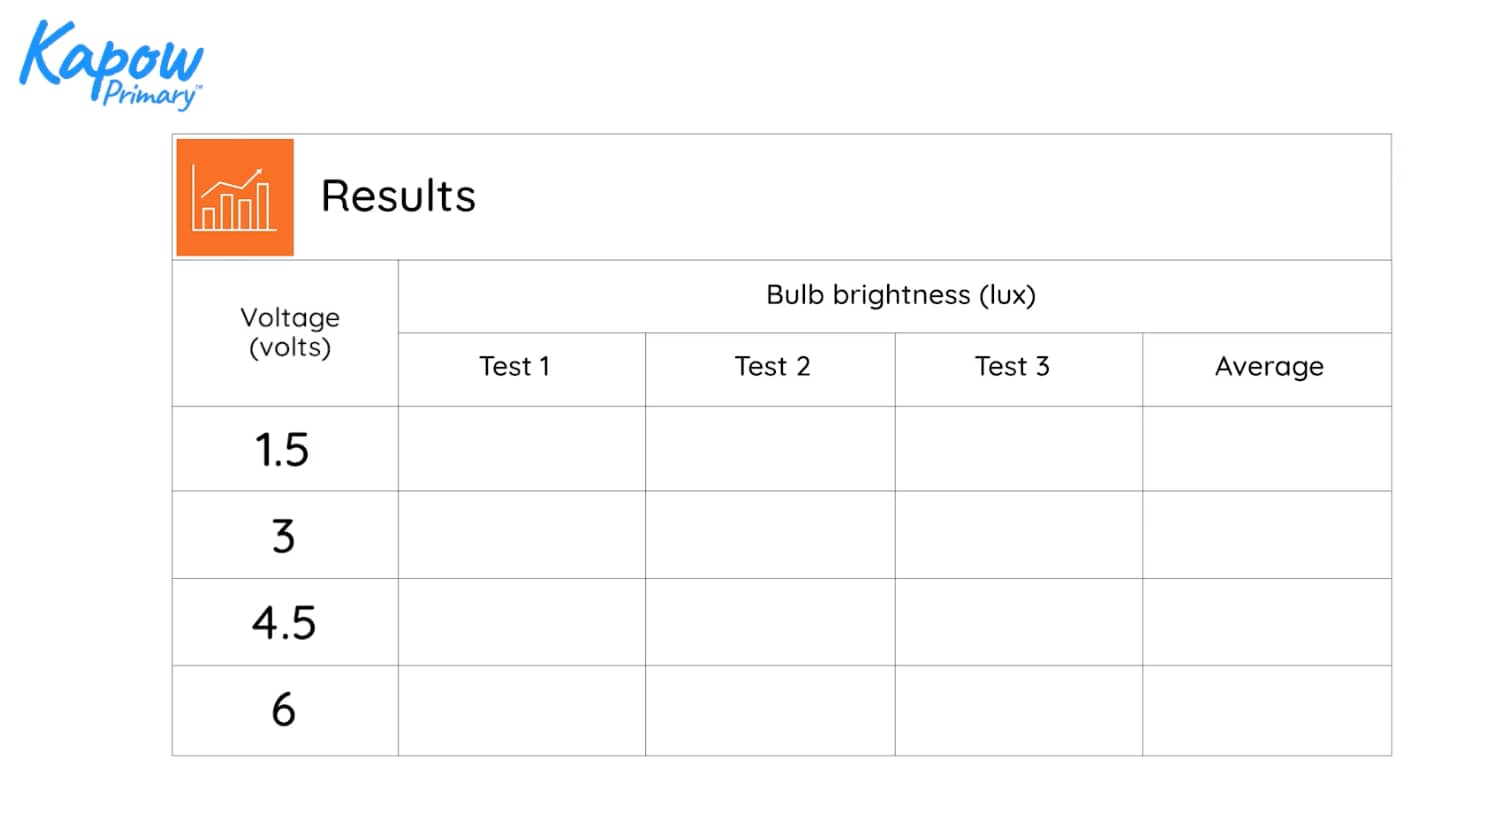The image size is (1486, 818).
Task: Click the 4.5 voltage row label
Action: point(285,622)
